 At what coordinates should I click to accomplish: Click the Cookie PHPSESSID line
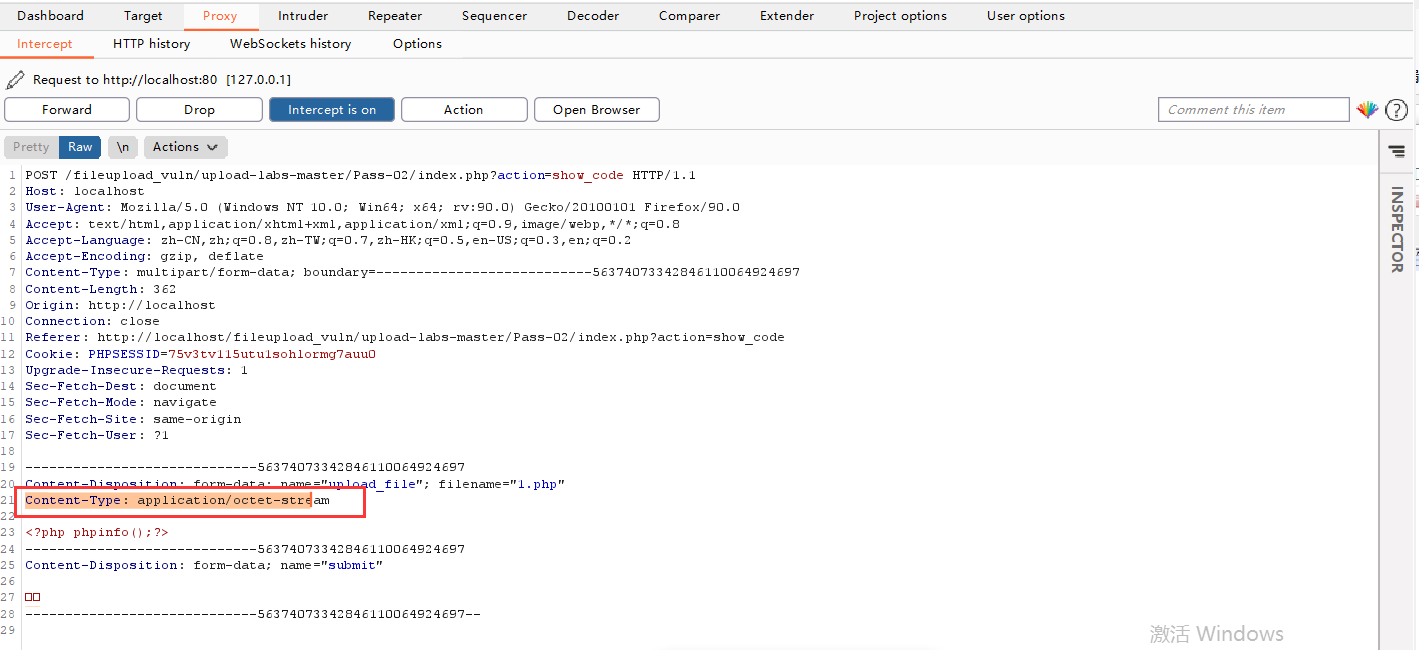coord(201,354)
